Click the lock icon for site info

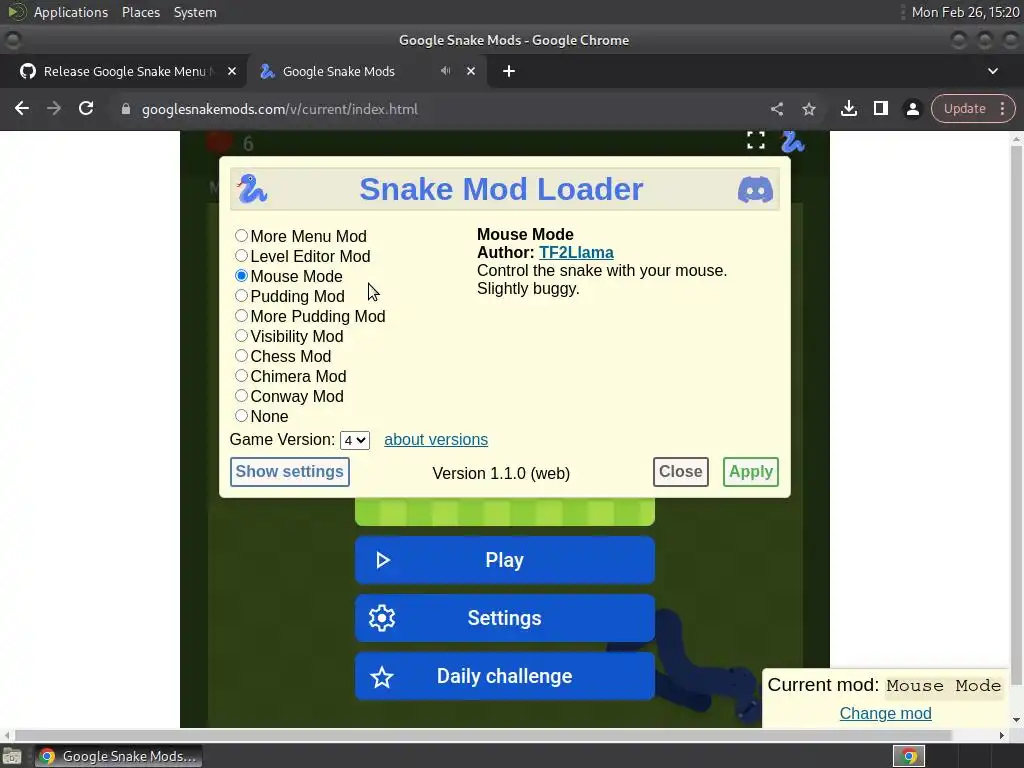[x=125, y=109]
